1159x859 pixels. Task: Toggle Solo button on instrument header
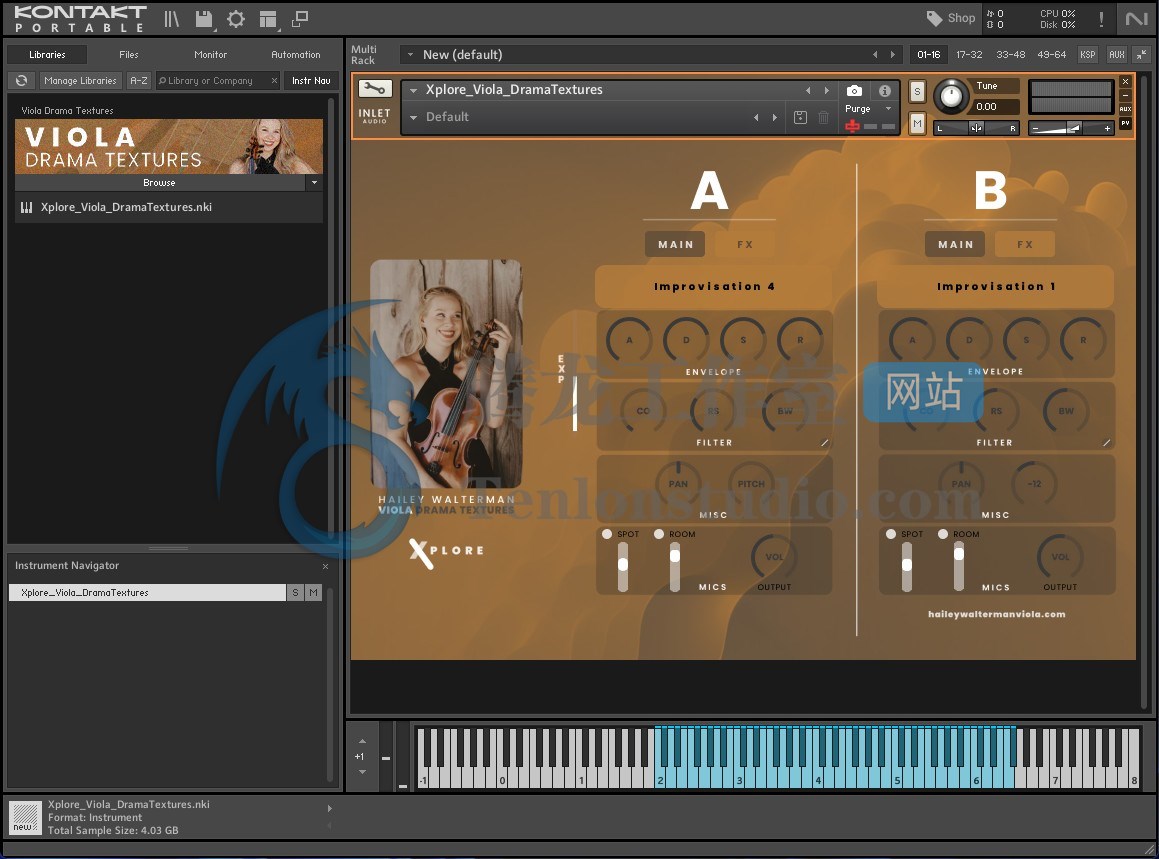tap(917, 91)
